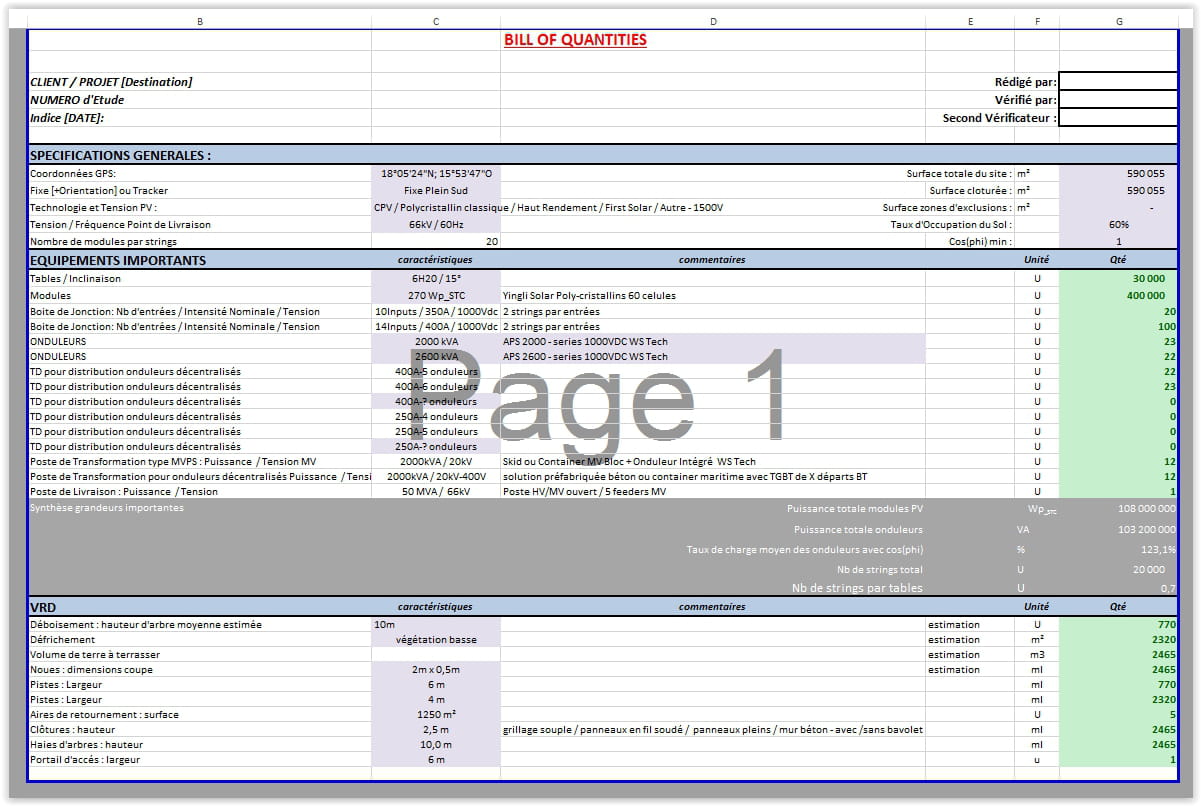Click the VRD section header cell
The image size is (1201, 806).
(200, 606)
